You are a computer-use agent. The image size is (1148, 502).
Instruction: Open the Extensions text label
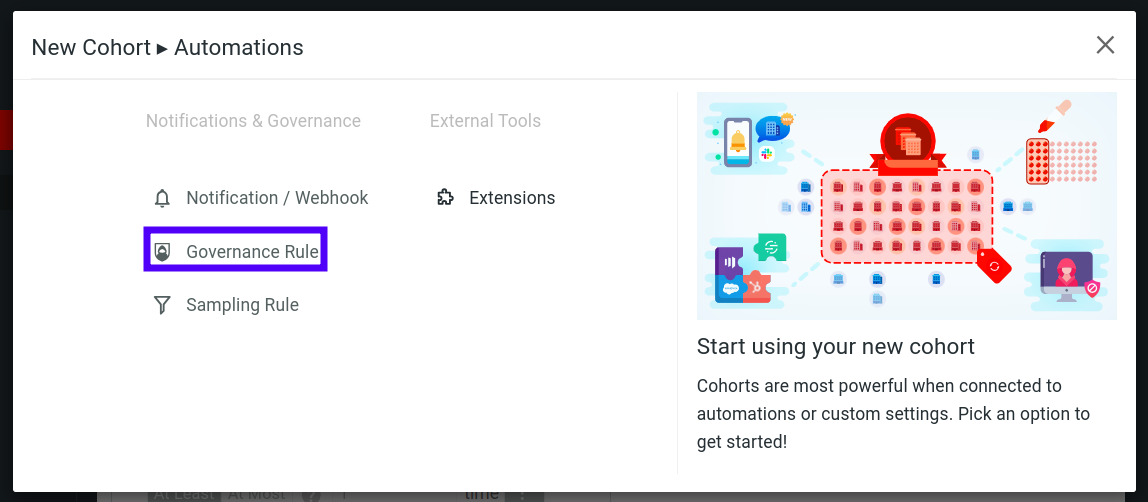[x=512, y=198]
